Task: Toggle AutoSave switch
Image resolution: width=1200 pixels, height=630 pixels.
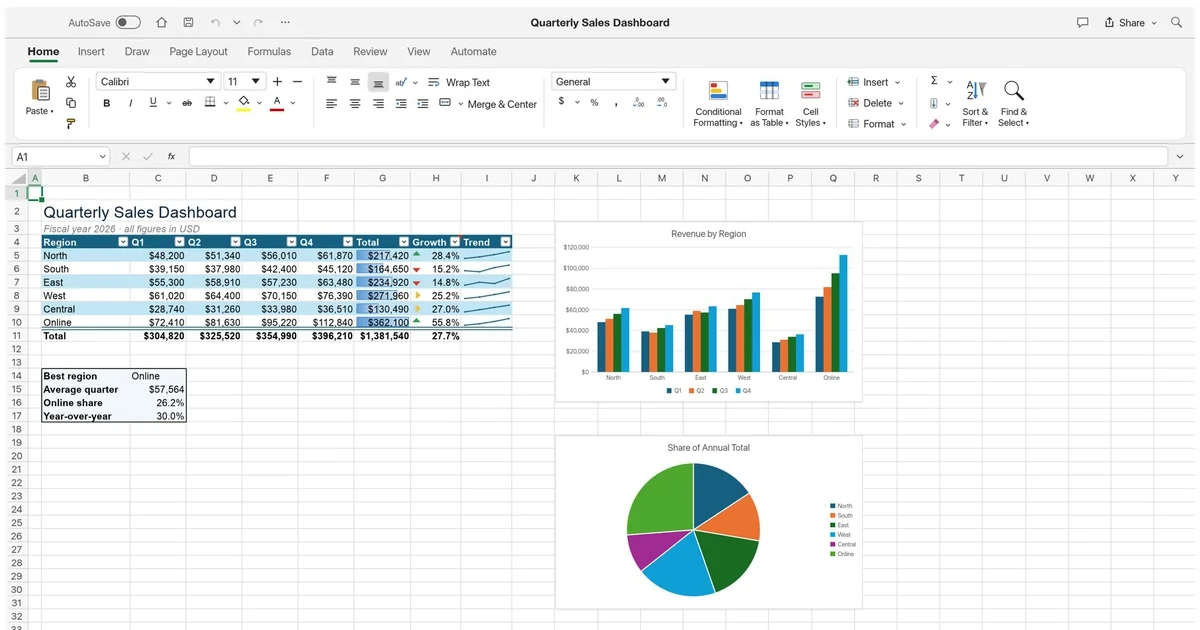Action: (x=128, y=22)
